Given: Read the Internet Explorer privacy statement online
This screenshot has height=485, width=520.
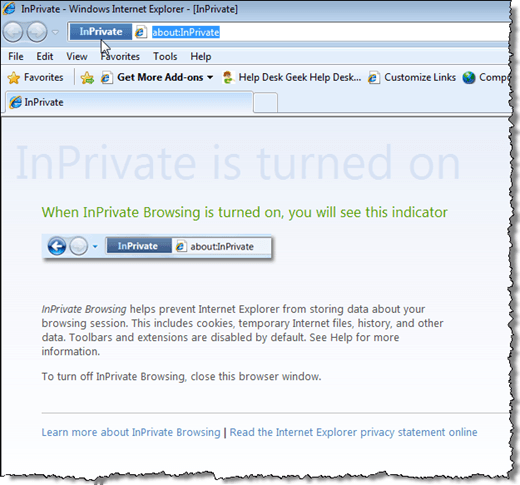Looking at the screenshot, I should click(x=353, y=432).
